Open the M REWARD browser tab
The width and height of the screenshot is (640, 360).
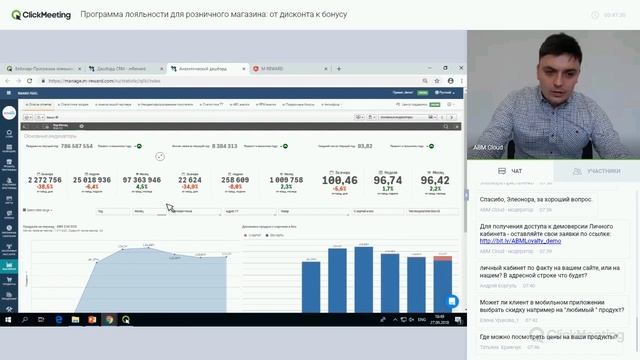click(290, 69)
